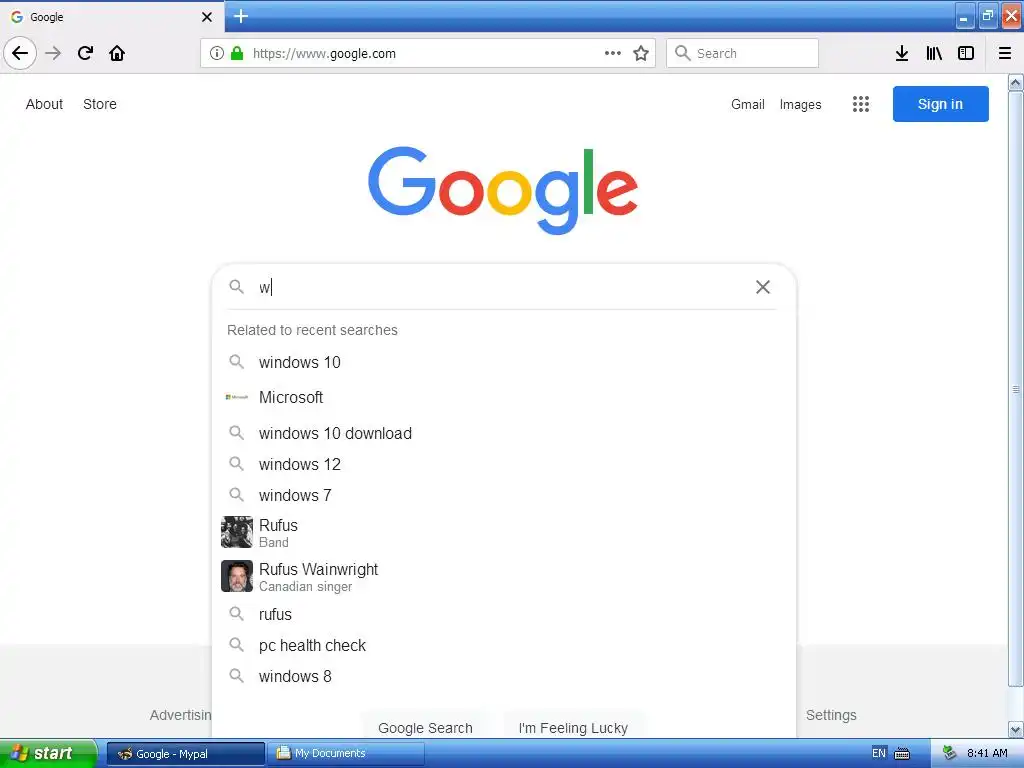The width and height of the screenshot is (1024, 768).
Task: Bookmark this page with the star icon
Action: tap(641, 53)
